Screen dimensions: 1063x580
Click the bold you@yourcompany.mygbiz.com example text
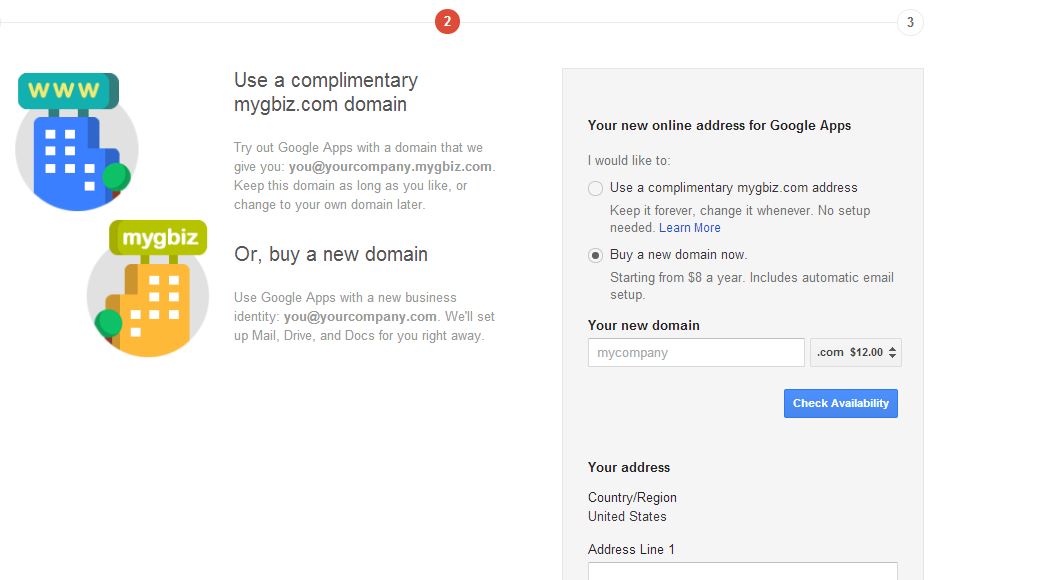pos(390,167)
